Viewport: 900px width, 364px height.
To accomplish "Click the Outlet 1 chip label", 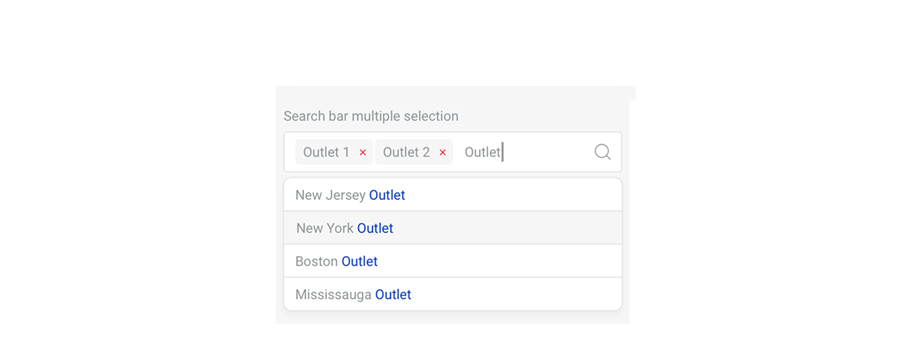I will [326, 152].
